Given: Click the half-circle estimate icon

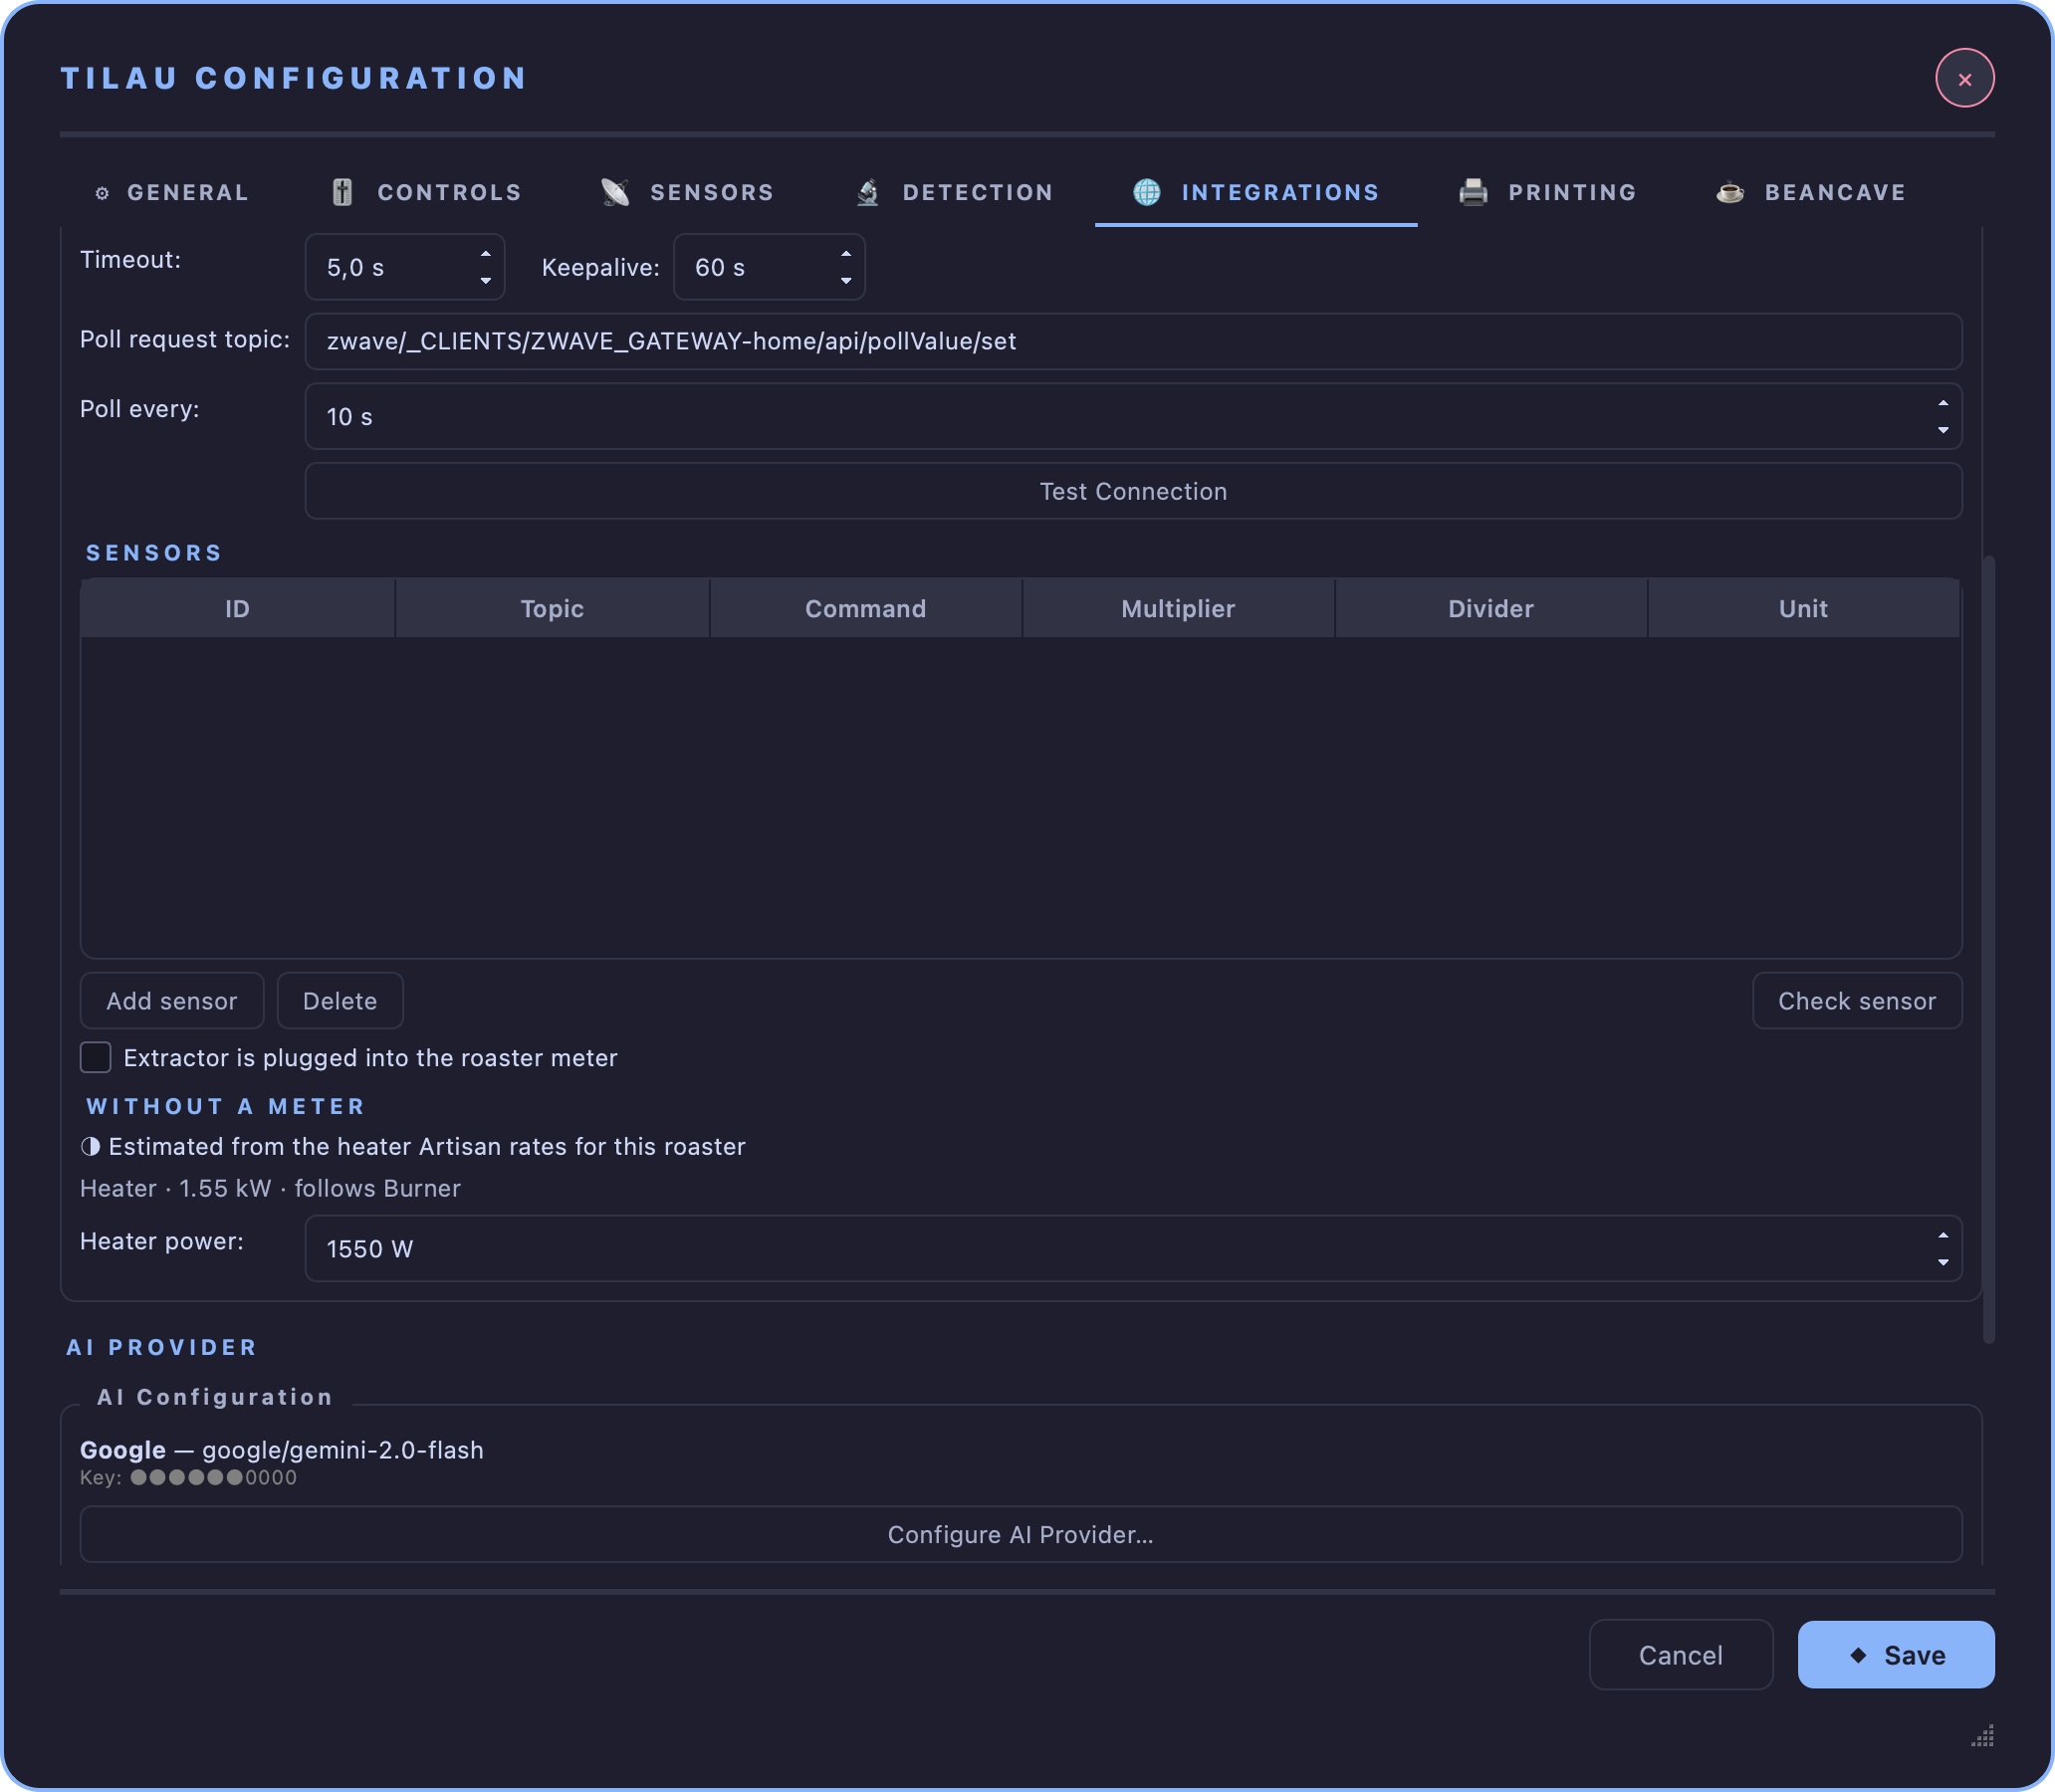Looking at the screenshot, I should (90, 1146).
